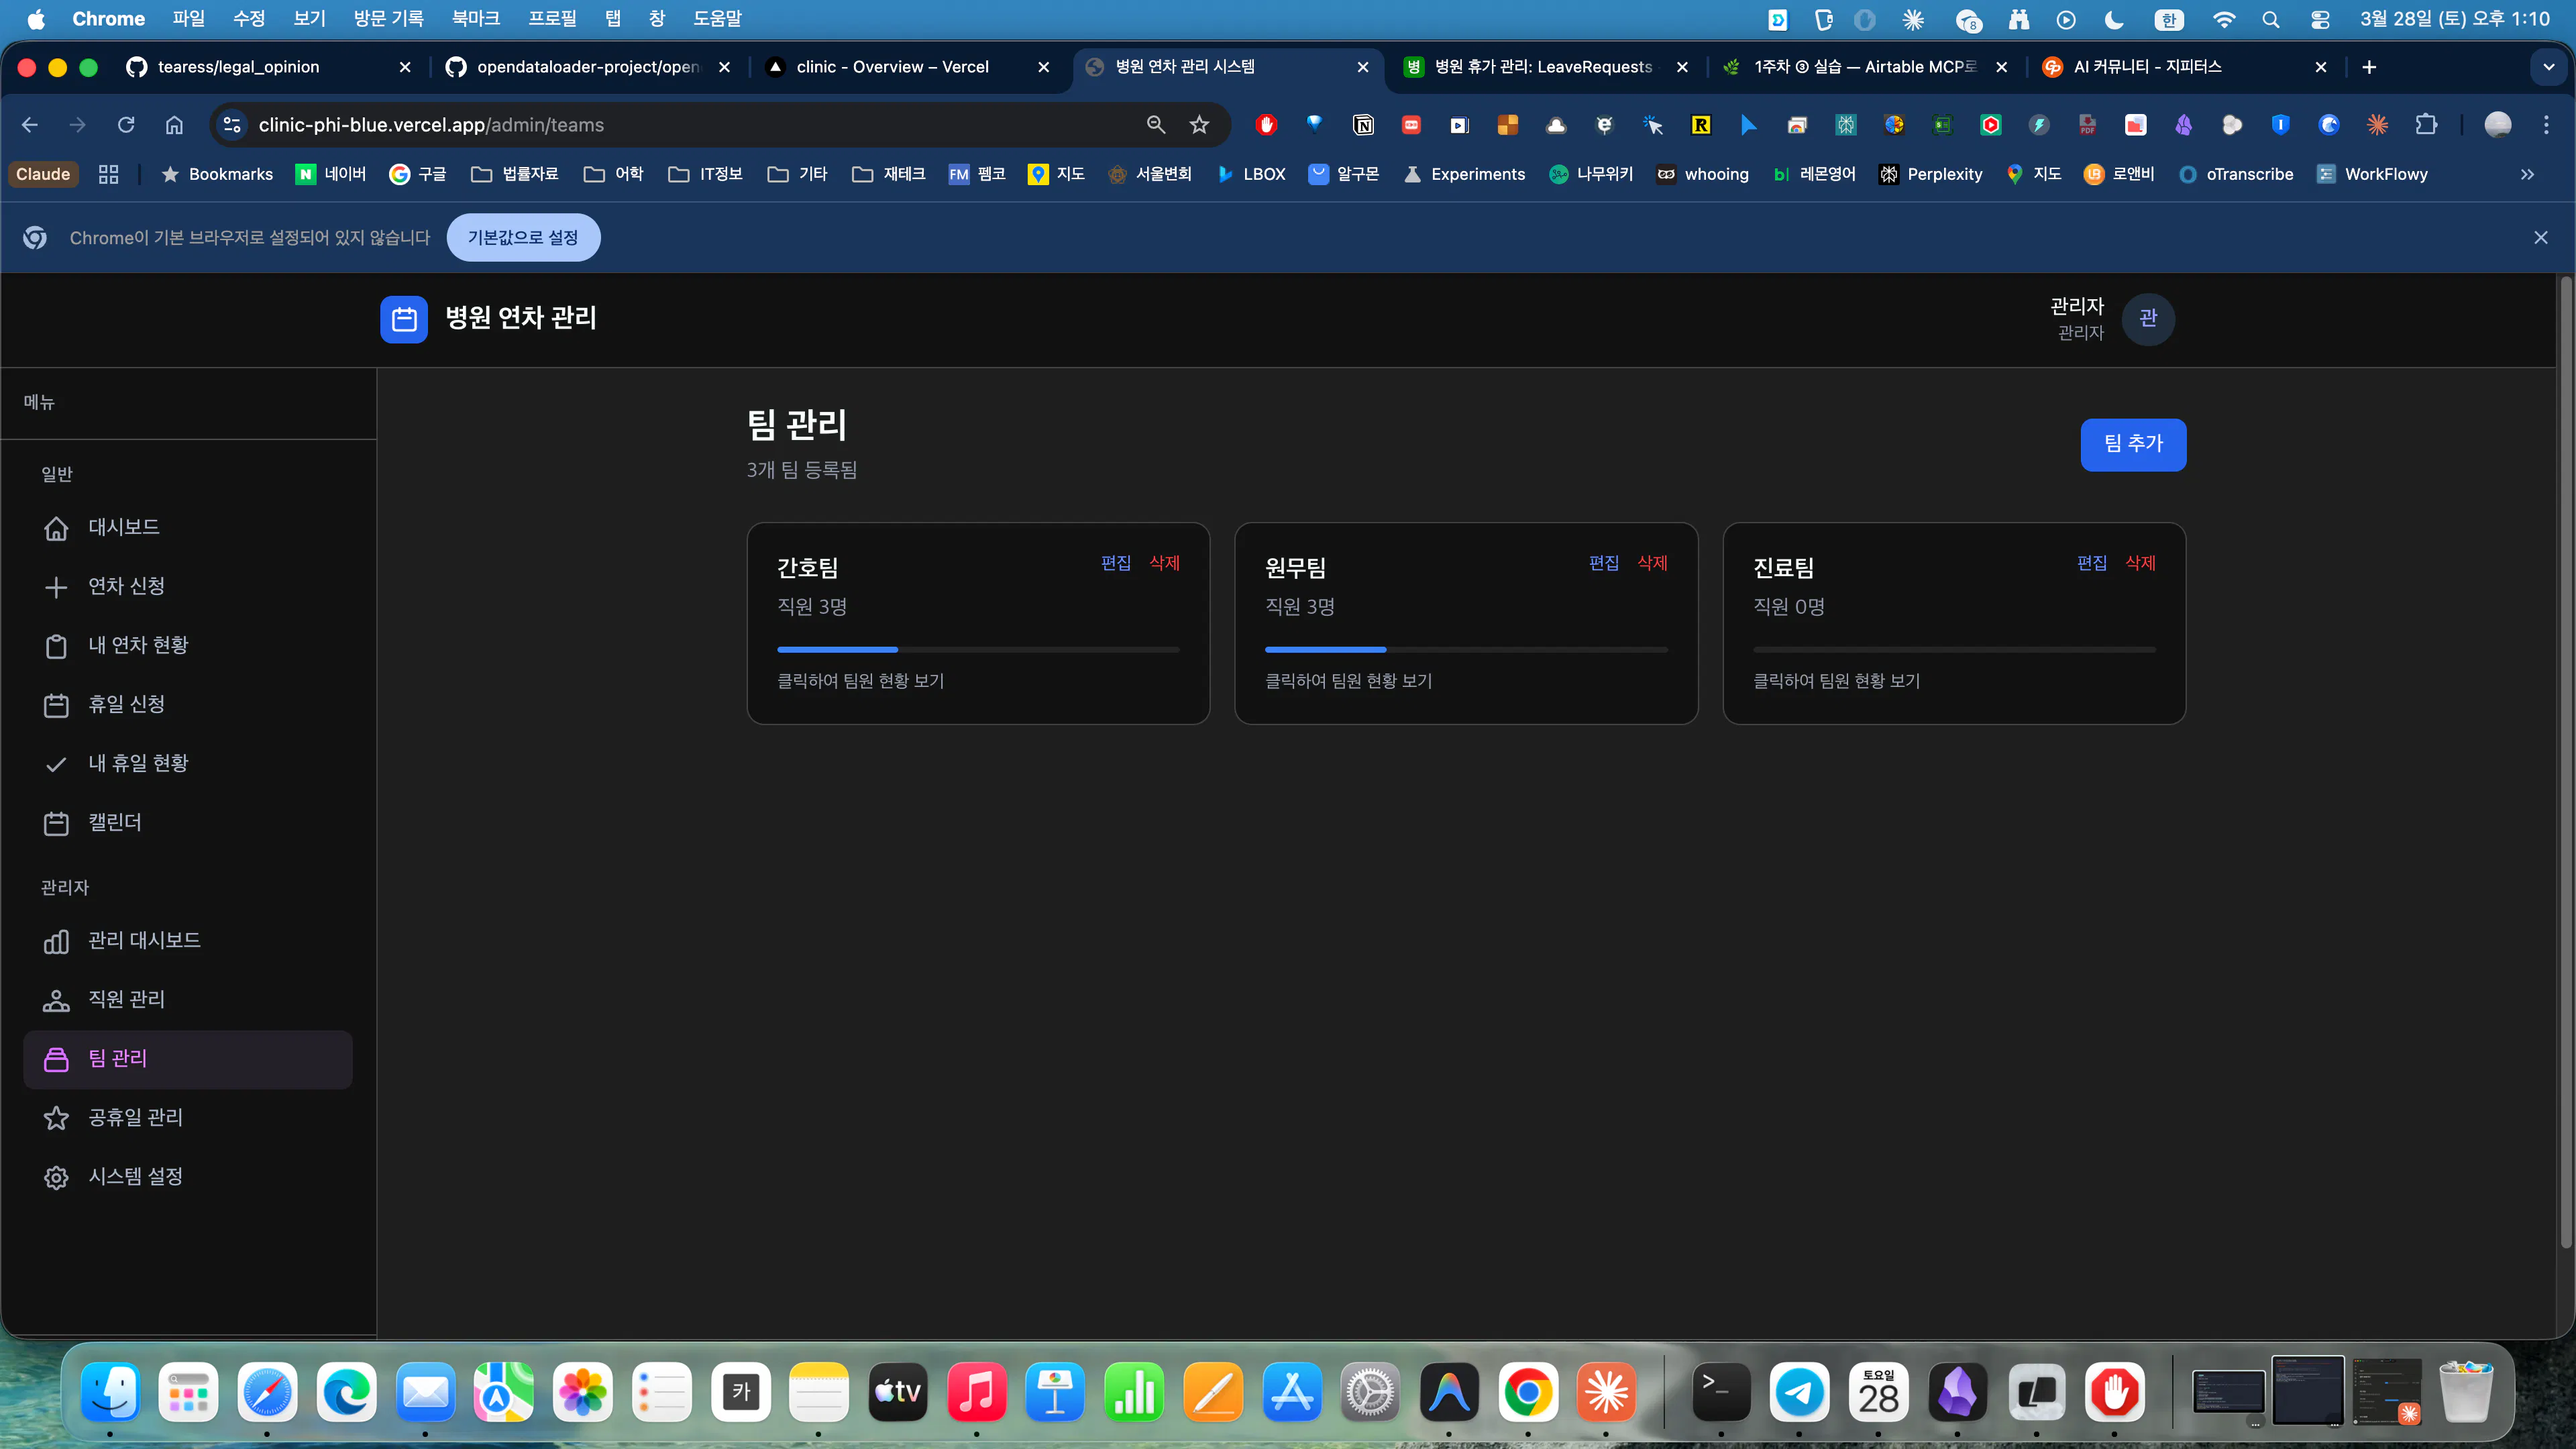
Task: Open the 법률자료 bookmark folder
Action: [x=515, y=174]
